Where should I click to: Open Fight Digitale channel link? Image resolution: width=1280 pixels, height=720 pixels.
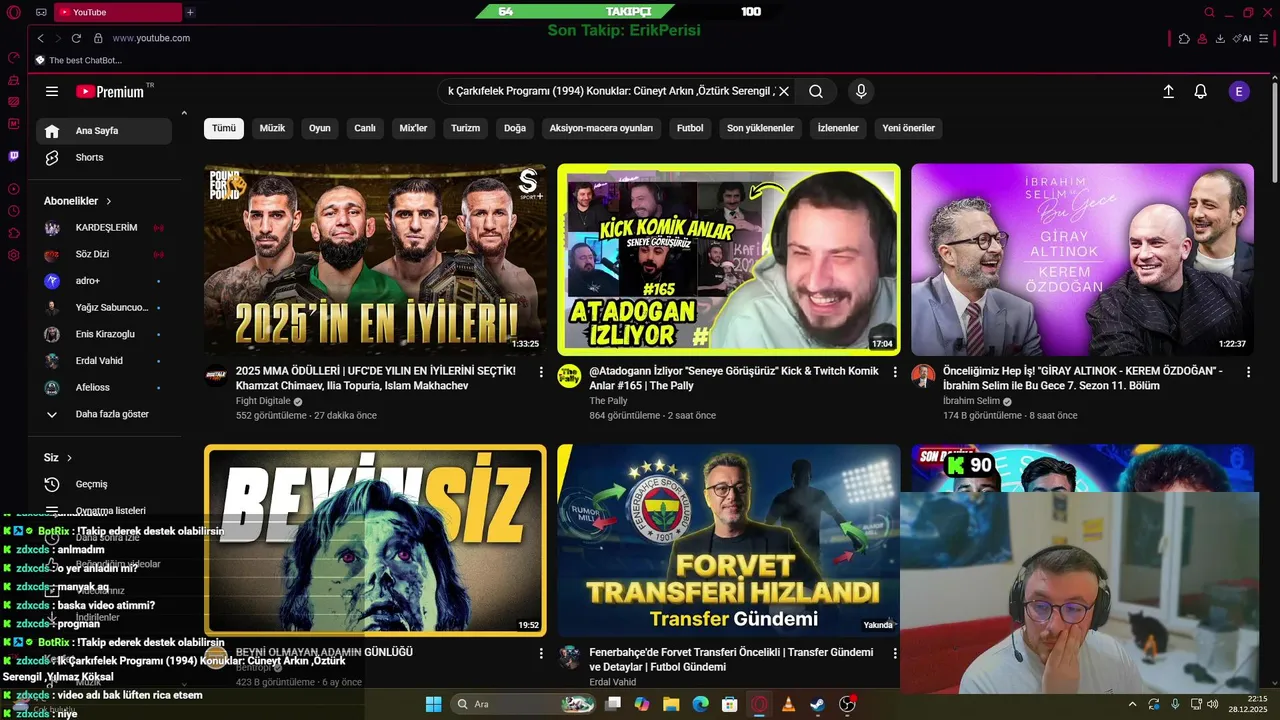(263, 401)
